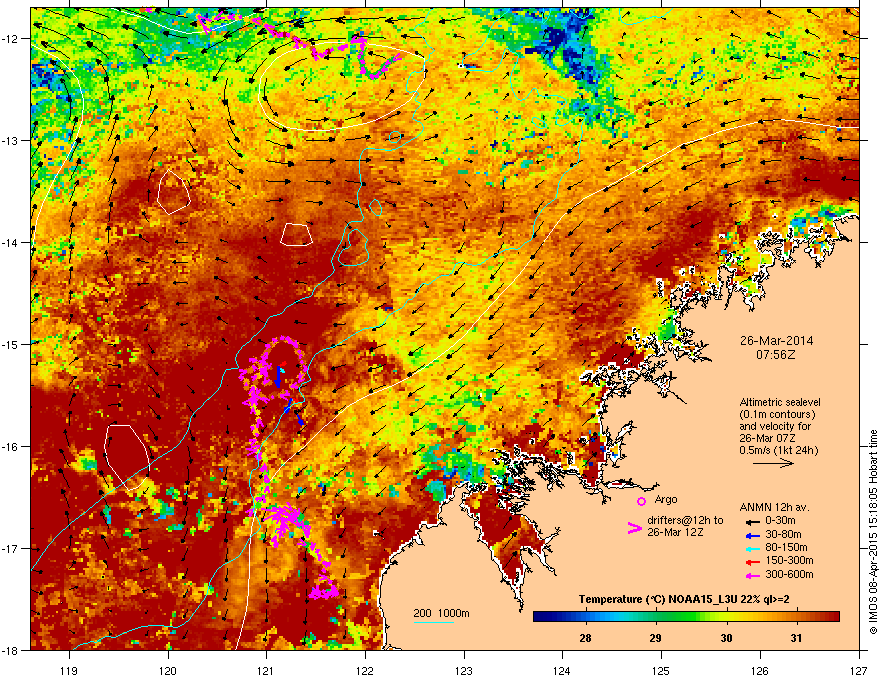
Task: Click the Altimetric sealevel label
Action: click(x=780, y=402)
